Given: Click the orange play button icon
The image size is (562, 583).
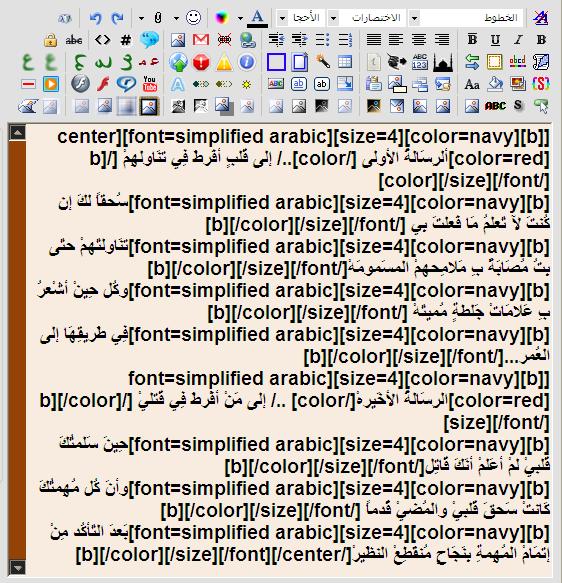Looking at the screenshot, I should (51, 84).
